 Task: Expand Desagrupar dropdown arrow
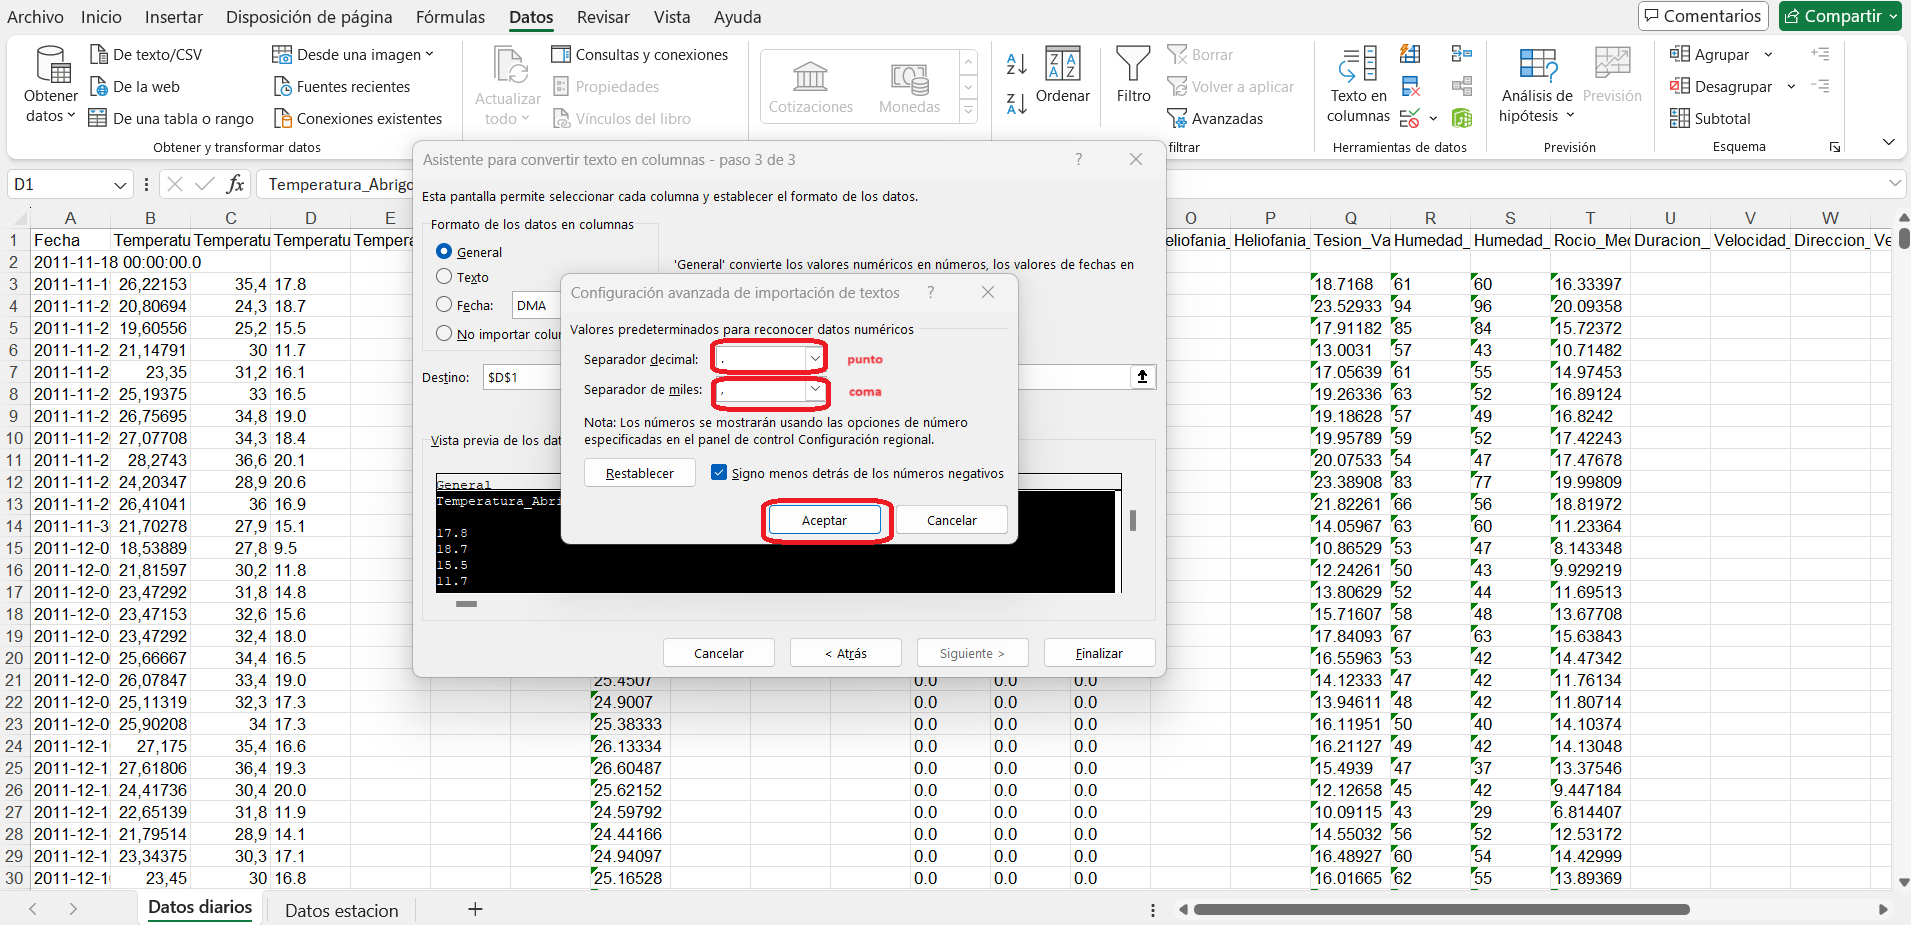[x=1791, y=87]
